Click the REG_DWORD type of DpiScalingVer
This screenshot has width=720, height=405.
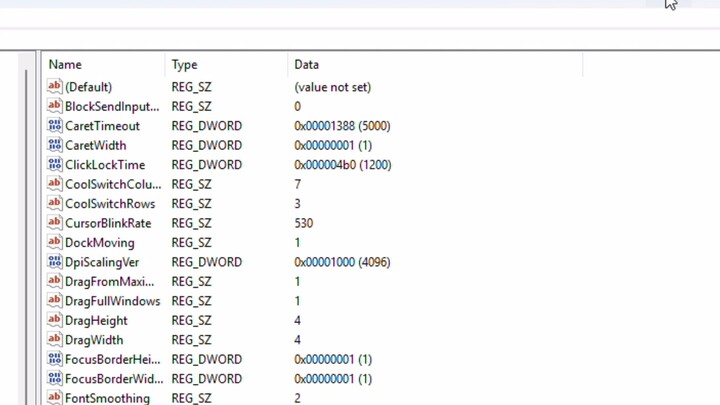tap(207, 262)
